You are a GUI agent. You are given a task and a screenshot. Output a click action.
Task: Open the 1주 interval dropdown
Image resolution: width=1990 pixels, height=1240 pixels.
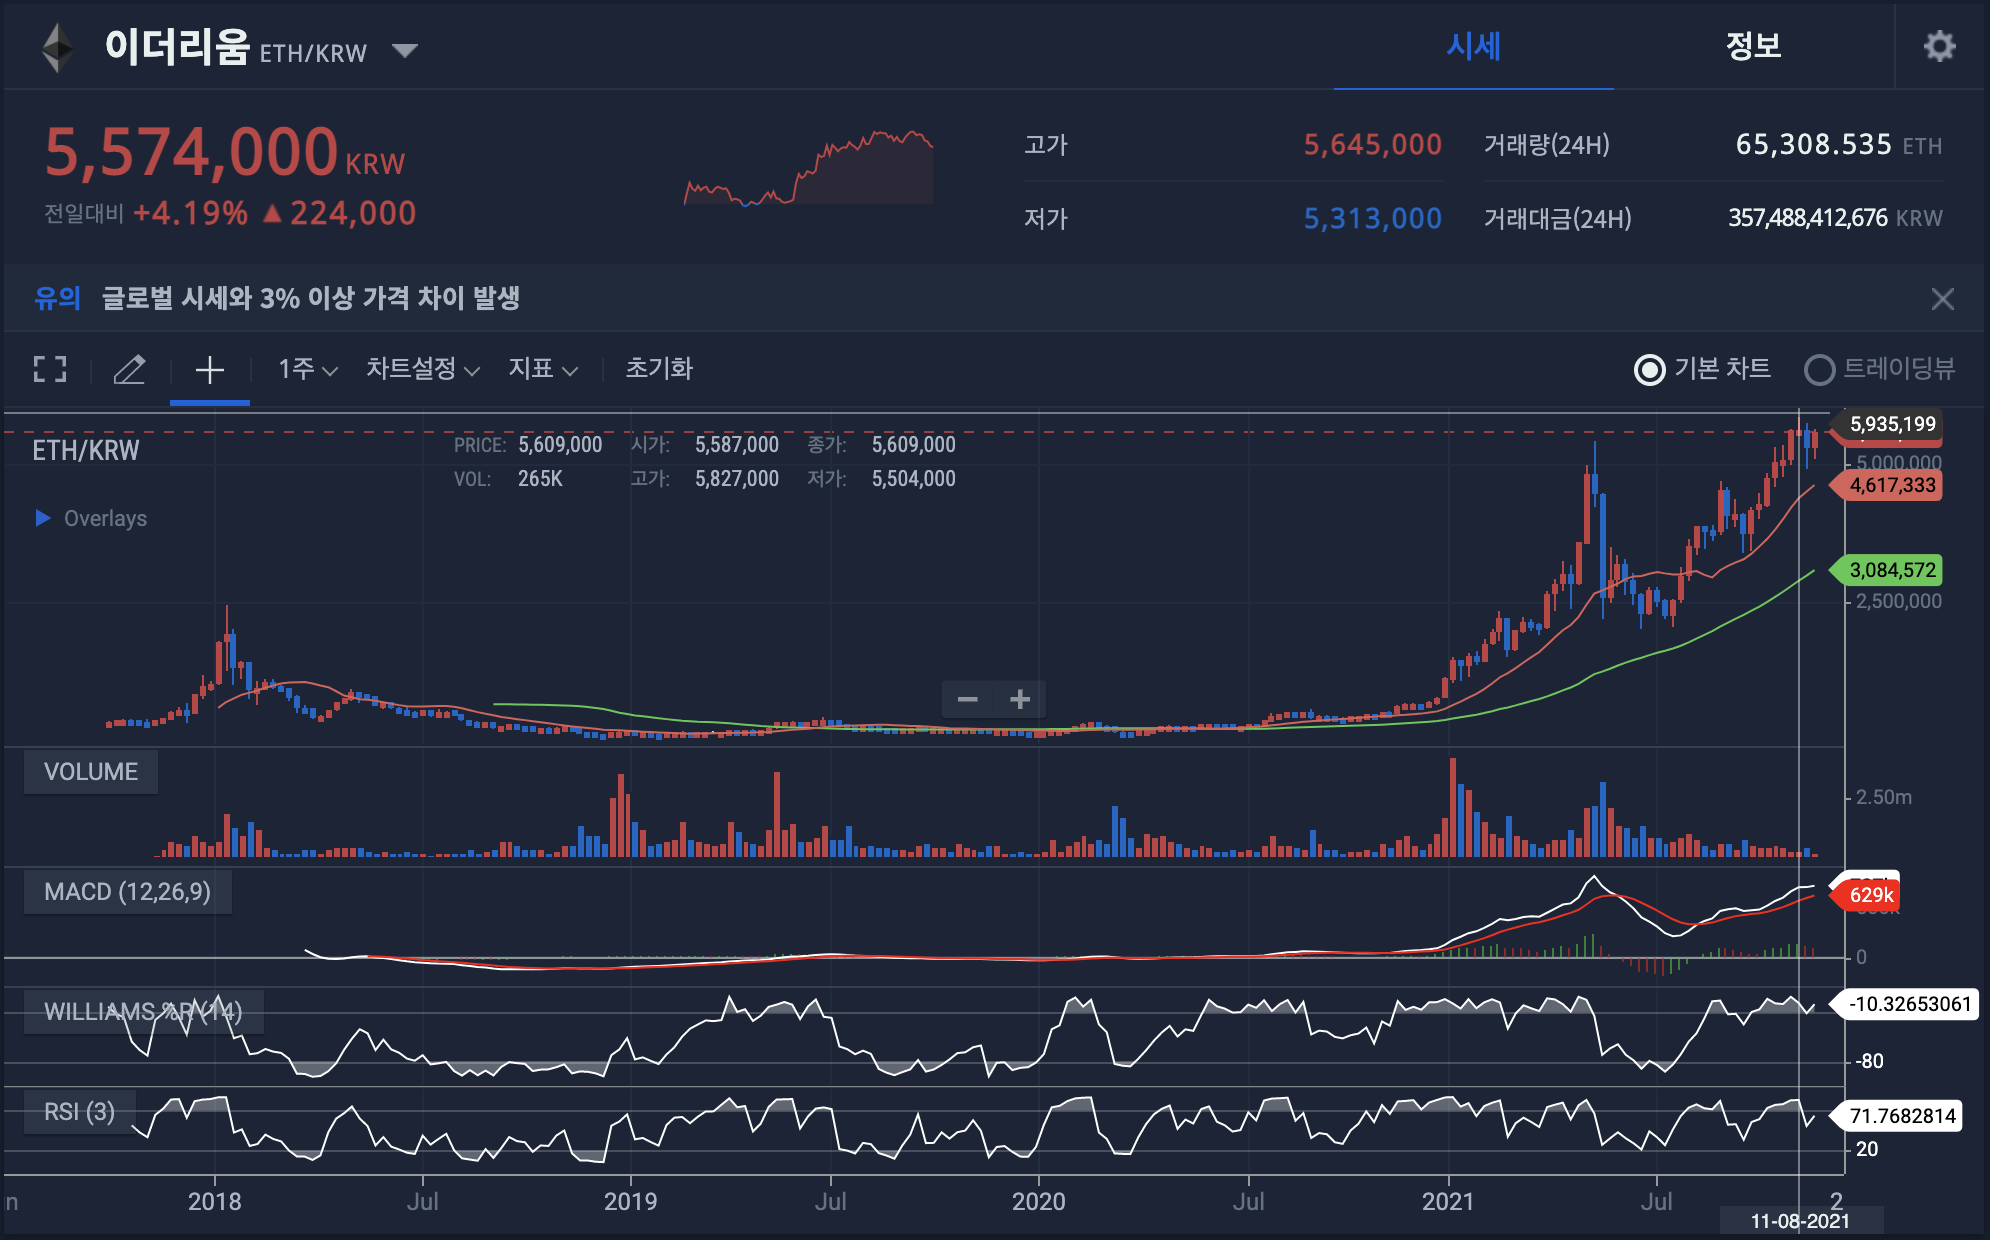[x=307, y=369]
